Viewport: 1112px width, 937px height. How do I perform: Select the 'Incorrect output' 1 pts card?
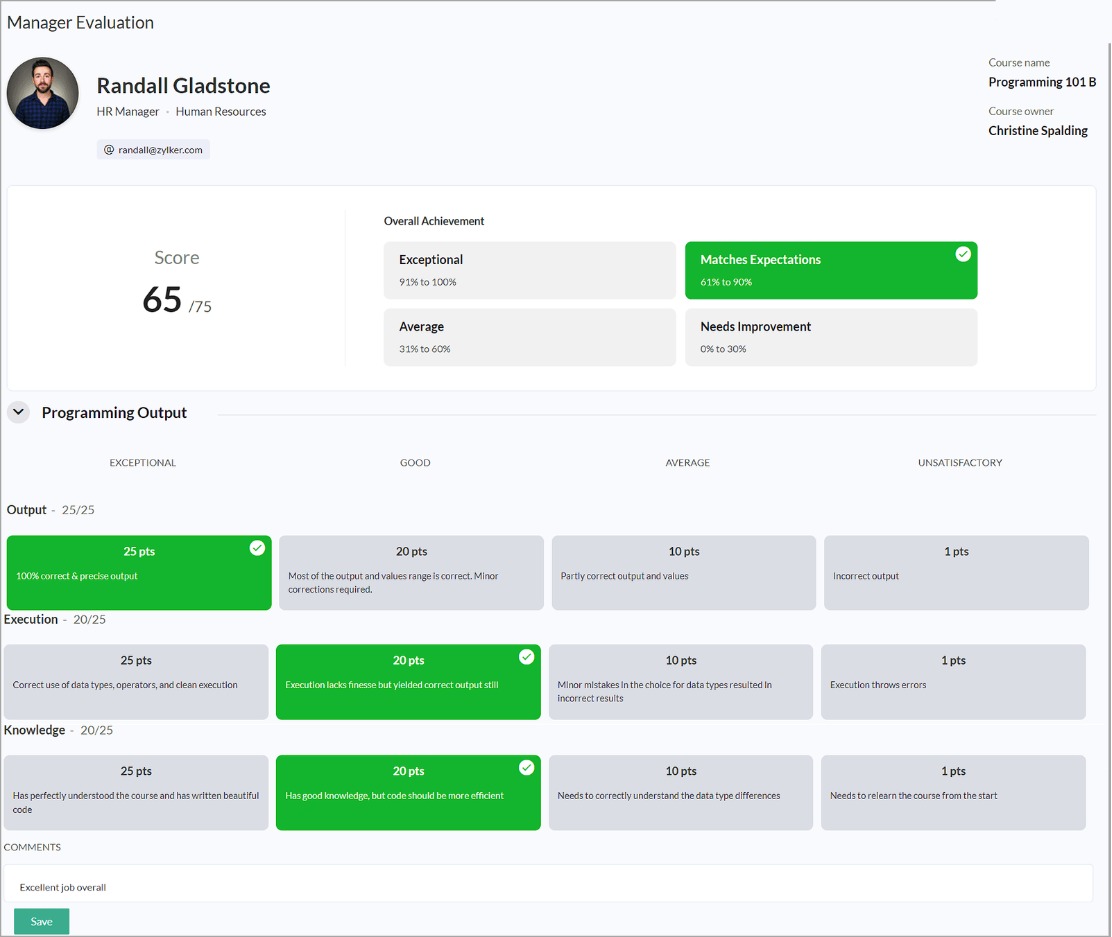[x=956, y=573]
